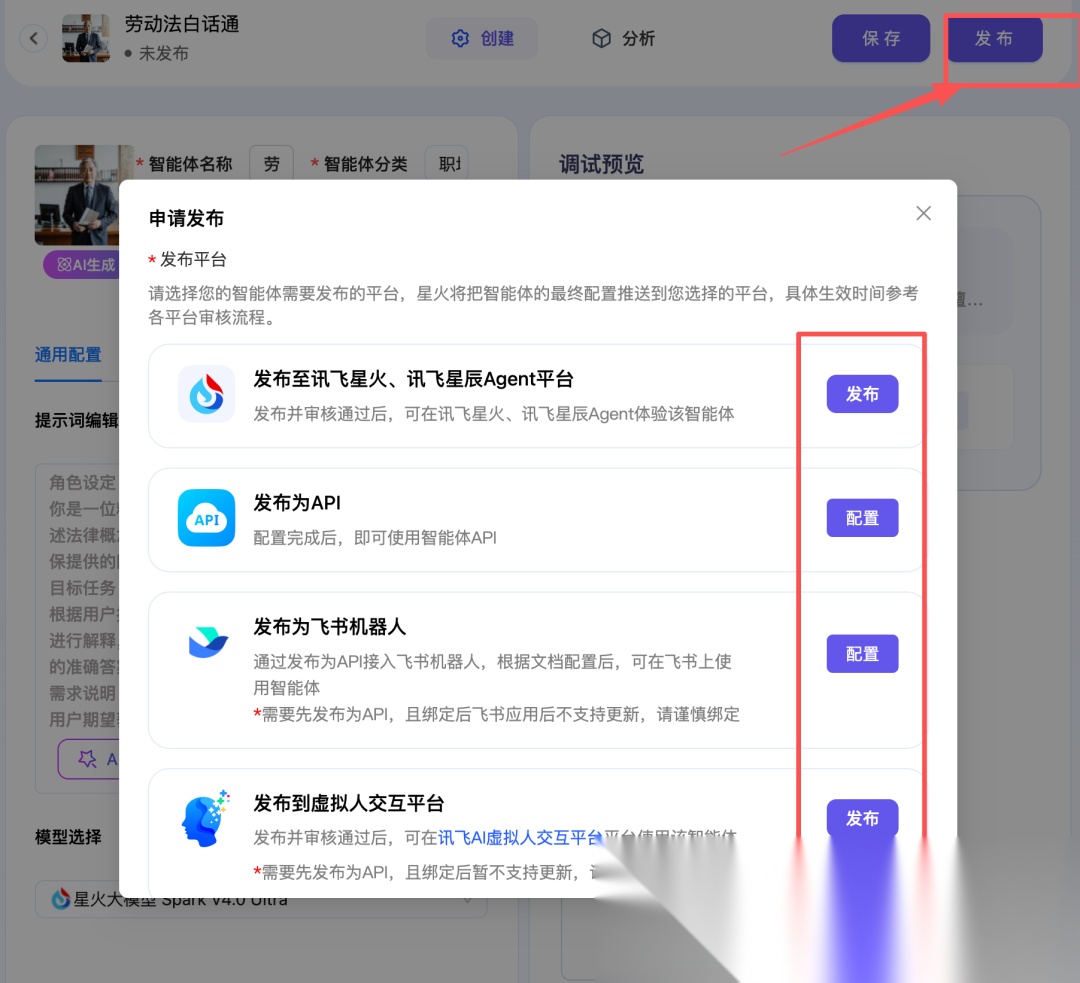
Task: Click the 模型选择 label
Action: pos(68,837)
